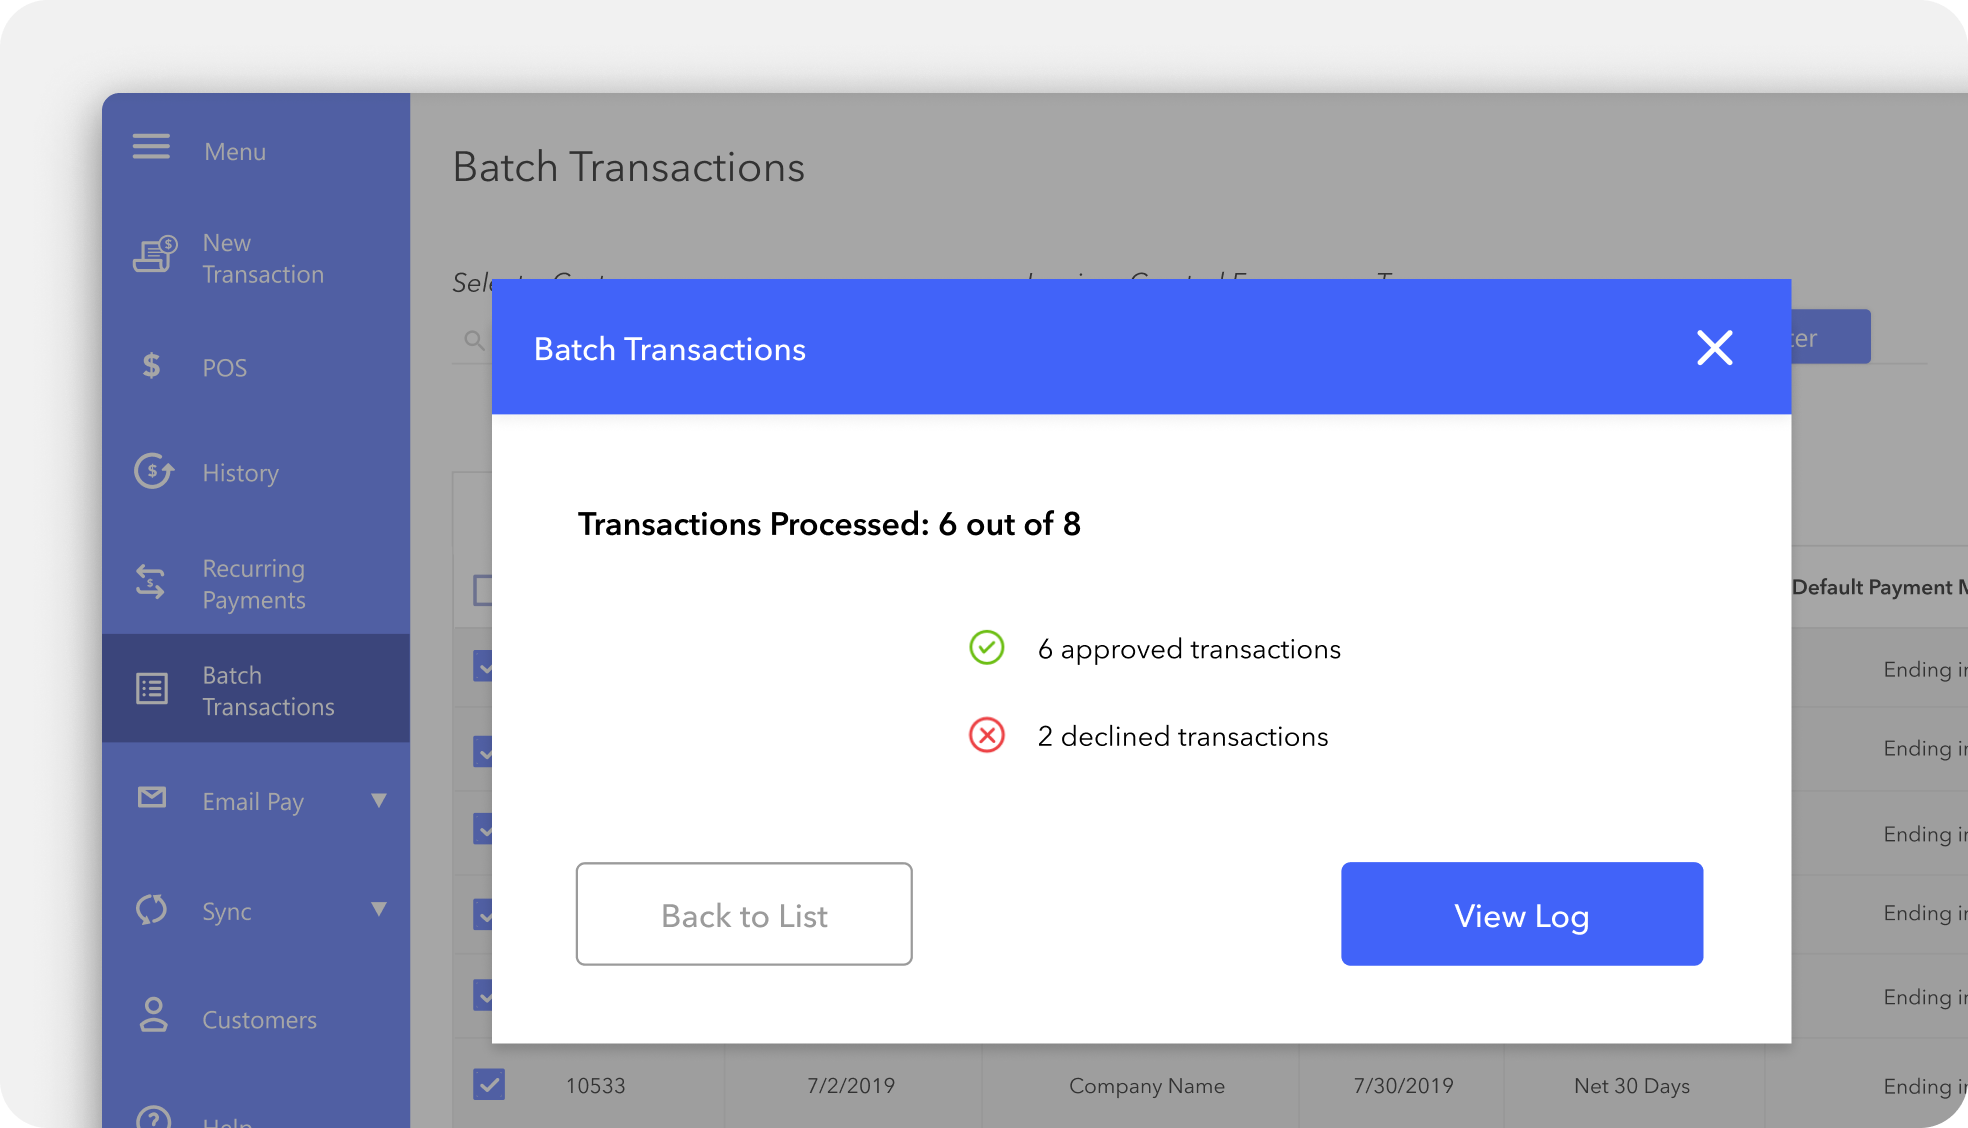
Task: Click the View Log button
Action: 1521,914
